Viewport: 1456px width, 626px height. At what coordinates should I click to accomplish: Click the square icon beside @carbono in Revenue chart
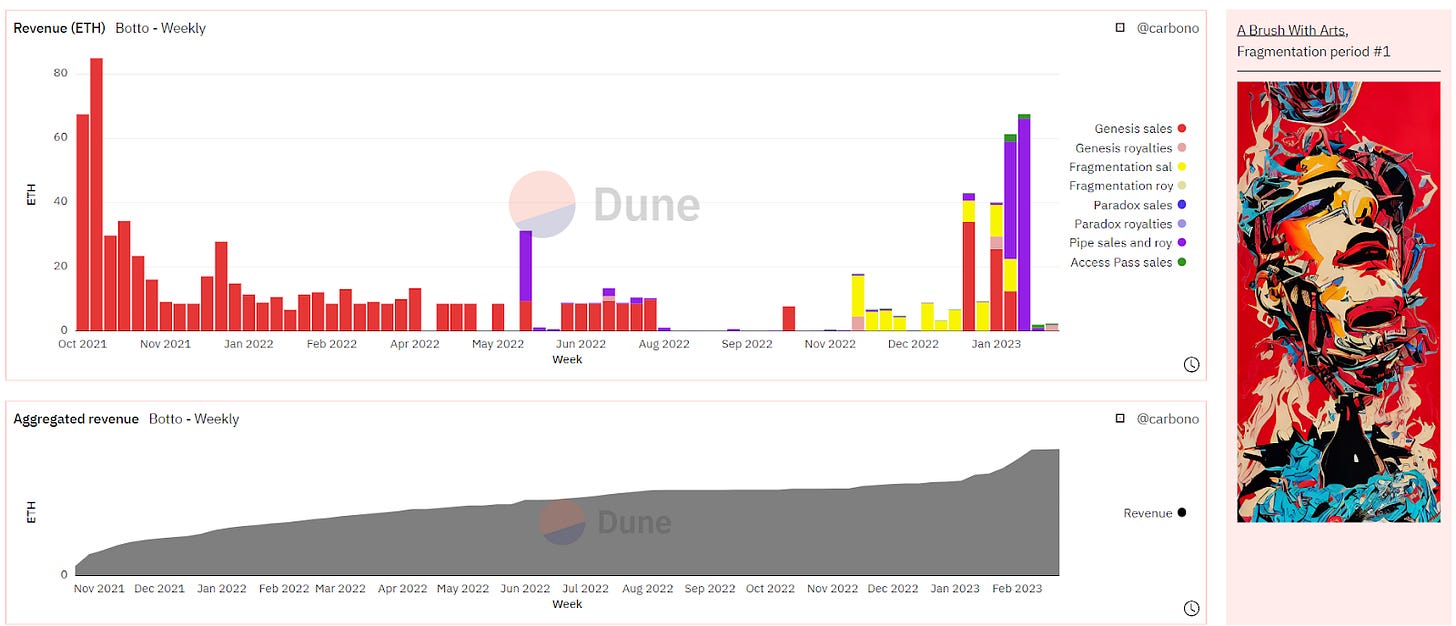click(x=1120, y=28)
